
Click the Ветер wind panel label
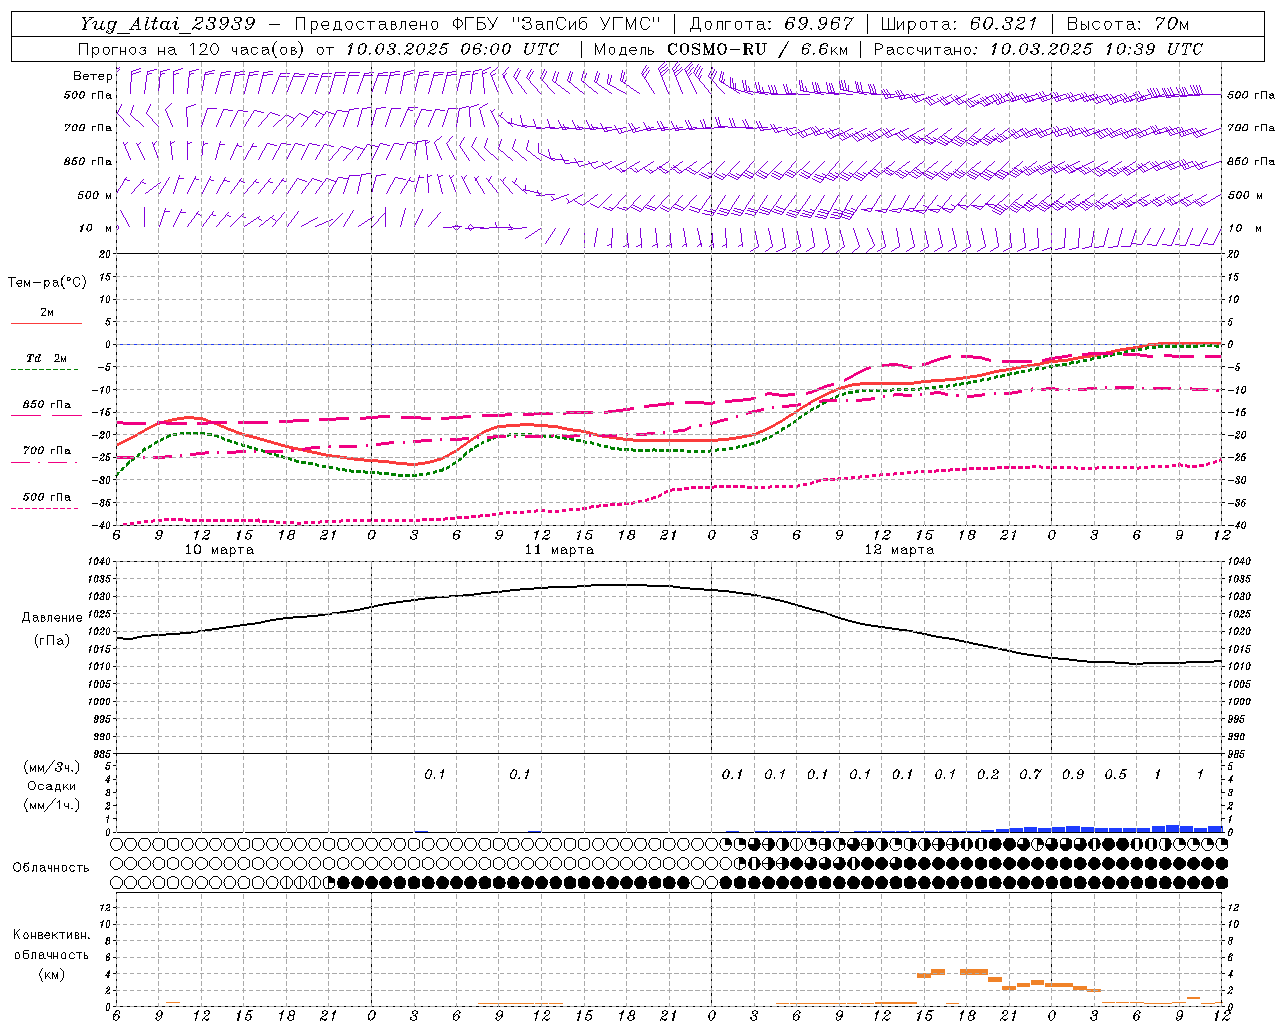click(x=92, y=76)
